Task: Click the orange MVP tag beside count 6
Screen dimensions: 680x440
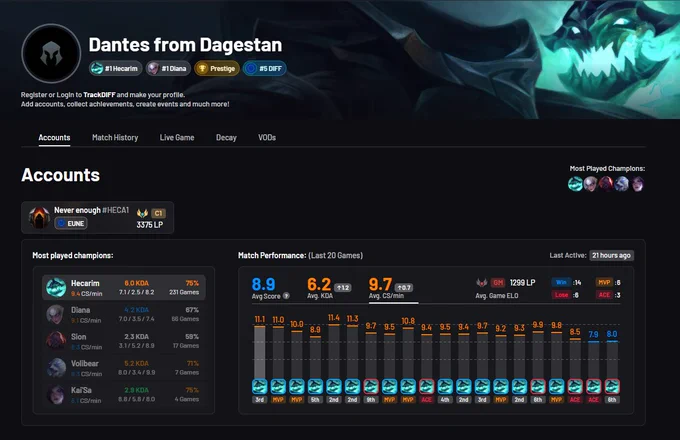Action: [604, 282]
